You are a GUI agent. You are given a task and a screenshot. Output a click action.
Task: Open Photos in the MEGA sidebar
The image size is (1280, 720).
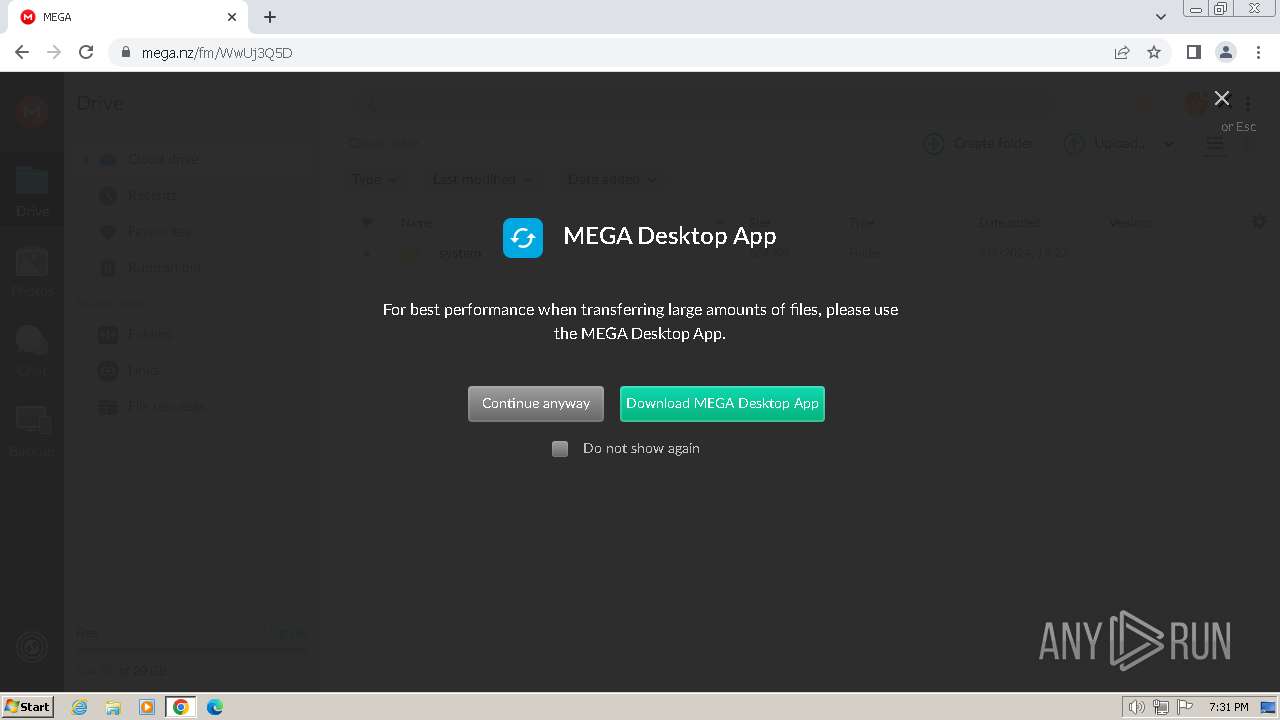[x=32, y=272]
